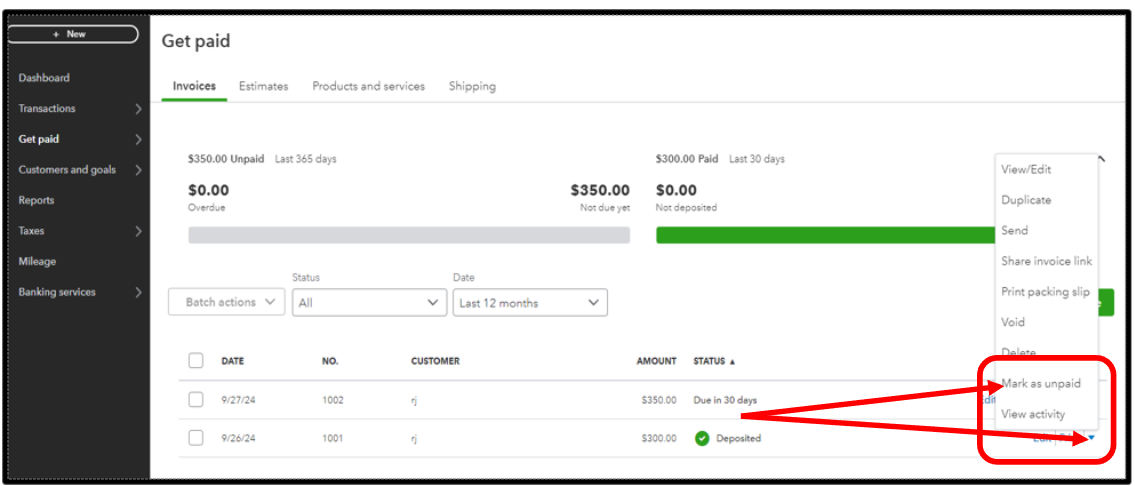Toggle the select-all invoices checkbox in header
Viewport: 1135px width, 486px height.
tap(196, 361)
